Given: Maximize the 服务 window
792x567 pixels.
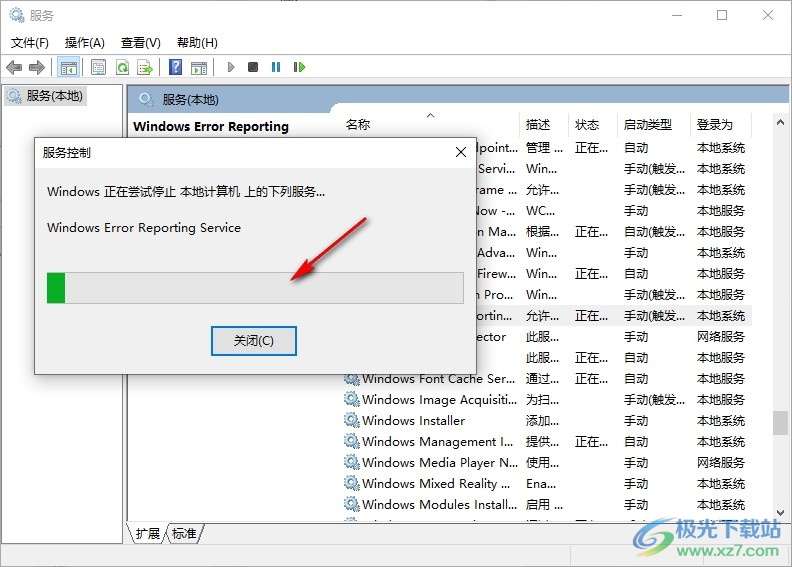Looking at the screenshot, I should pos(722,15).
